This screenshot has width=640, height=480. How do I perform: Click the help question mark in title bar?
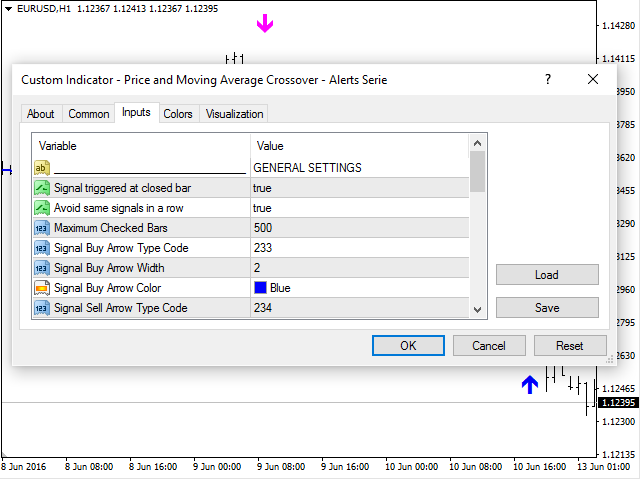pos(547,80)
